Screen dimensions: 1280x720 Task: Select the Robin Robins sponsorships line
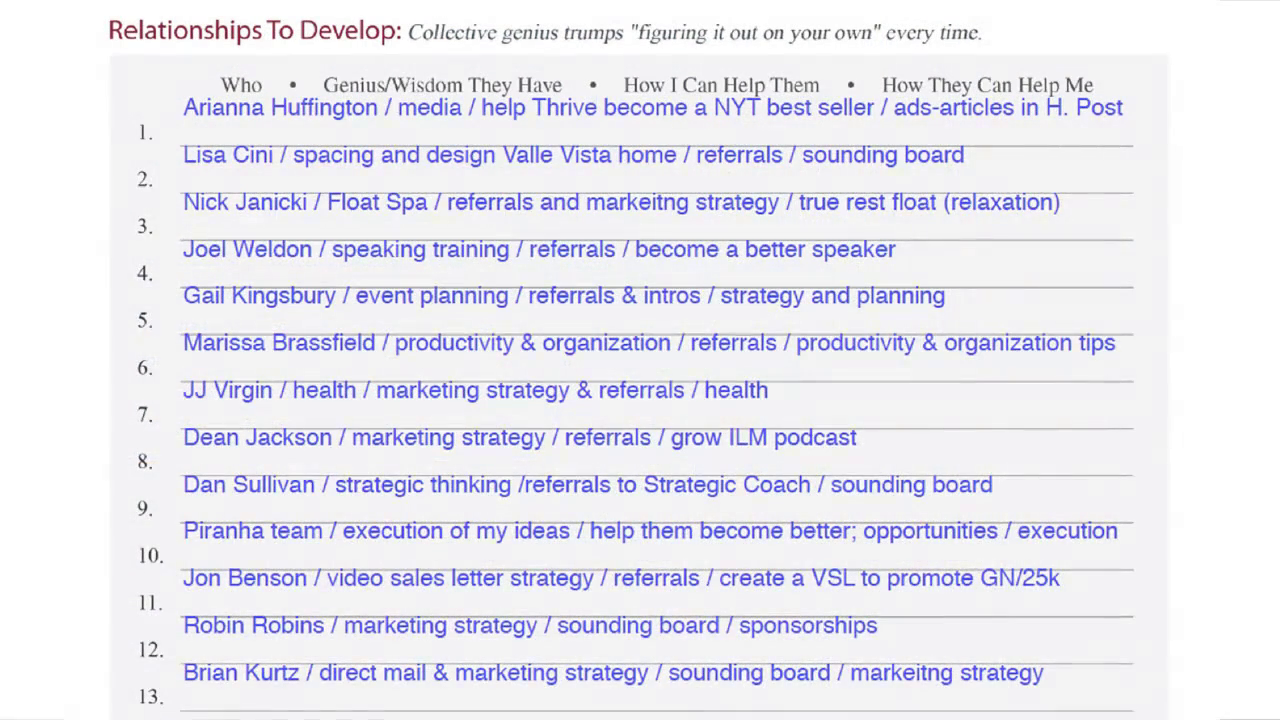tap(530, 625)
